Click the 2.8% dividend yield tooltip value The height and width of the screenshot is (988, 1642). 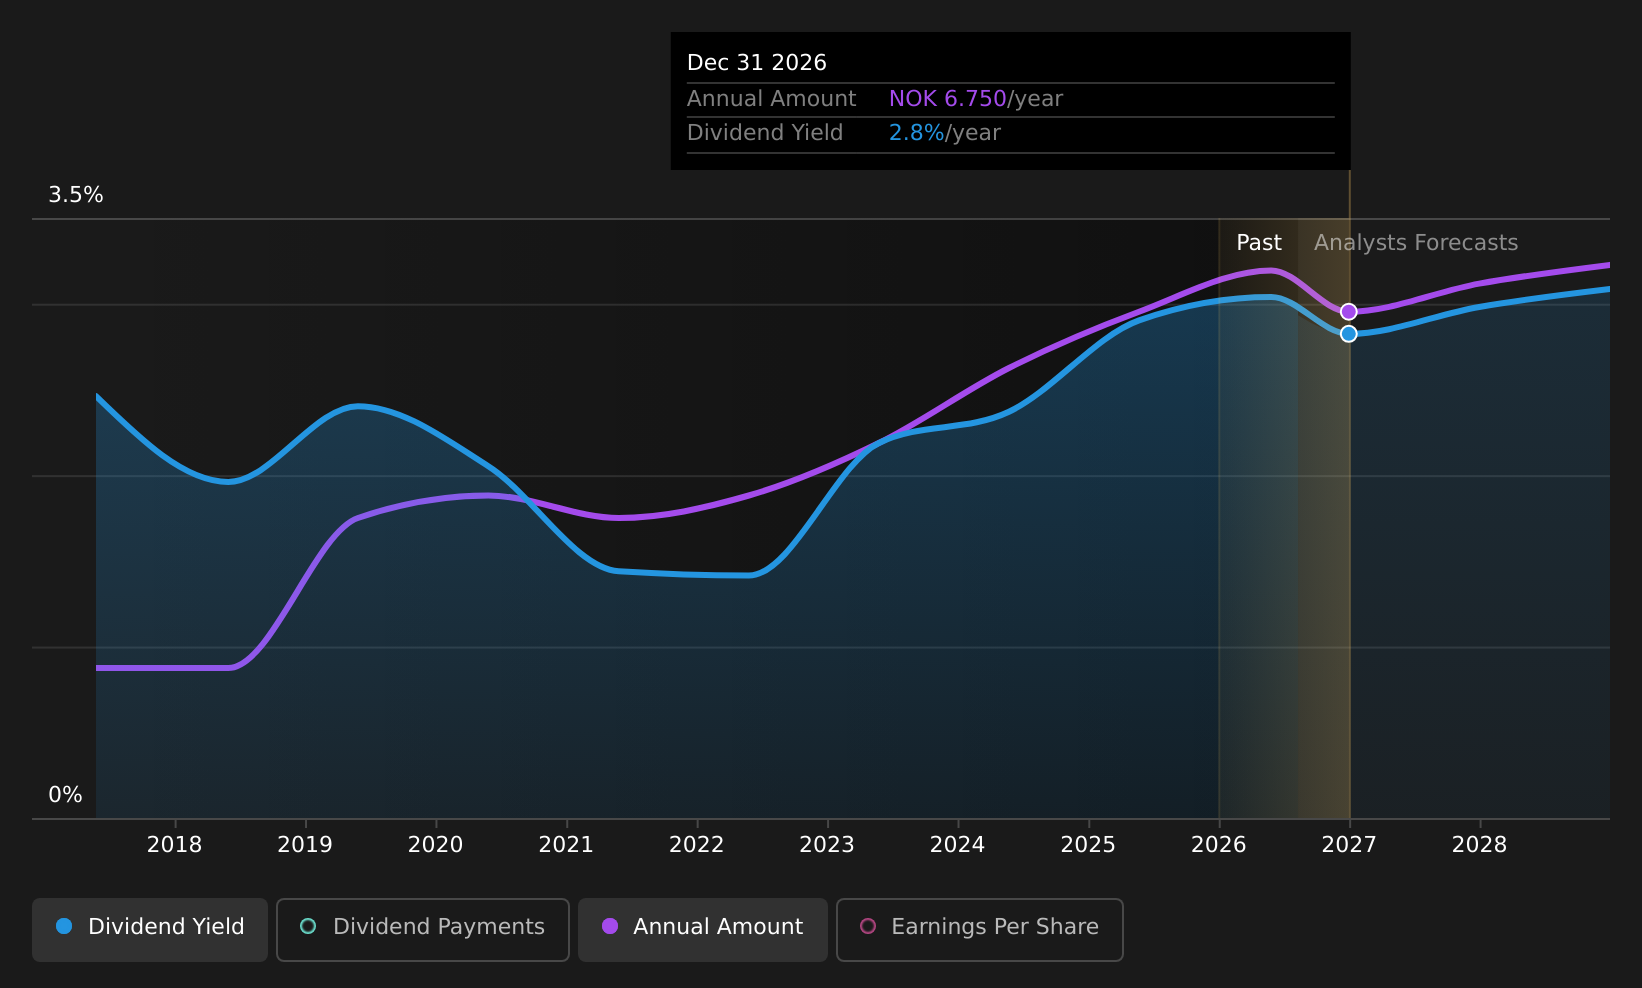(916, 133)
